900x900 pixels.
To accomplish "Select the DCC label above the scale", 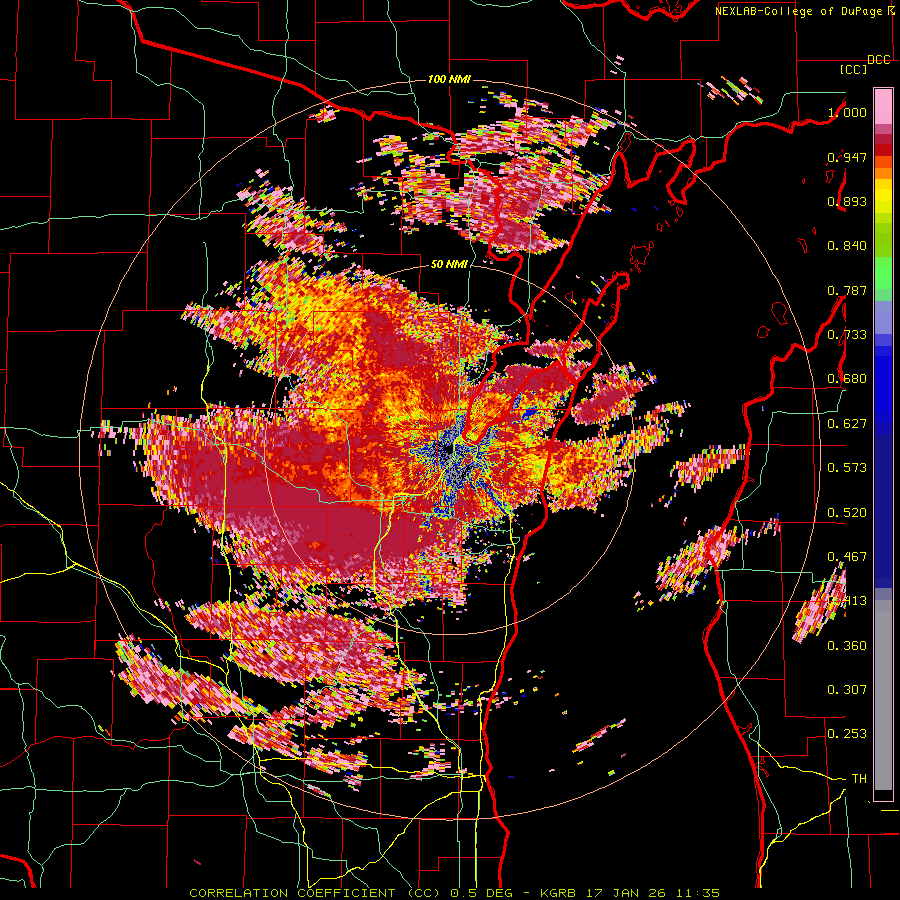I will point(879,60).
